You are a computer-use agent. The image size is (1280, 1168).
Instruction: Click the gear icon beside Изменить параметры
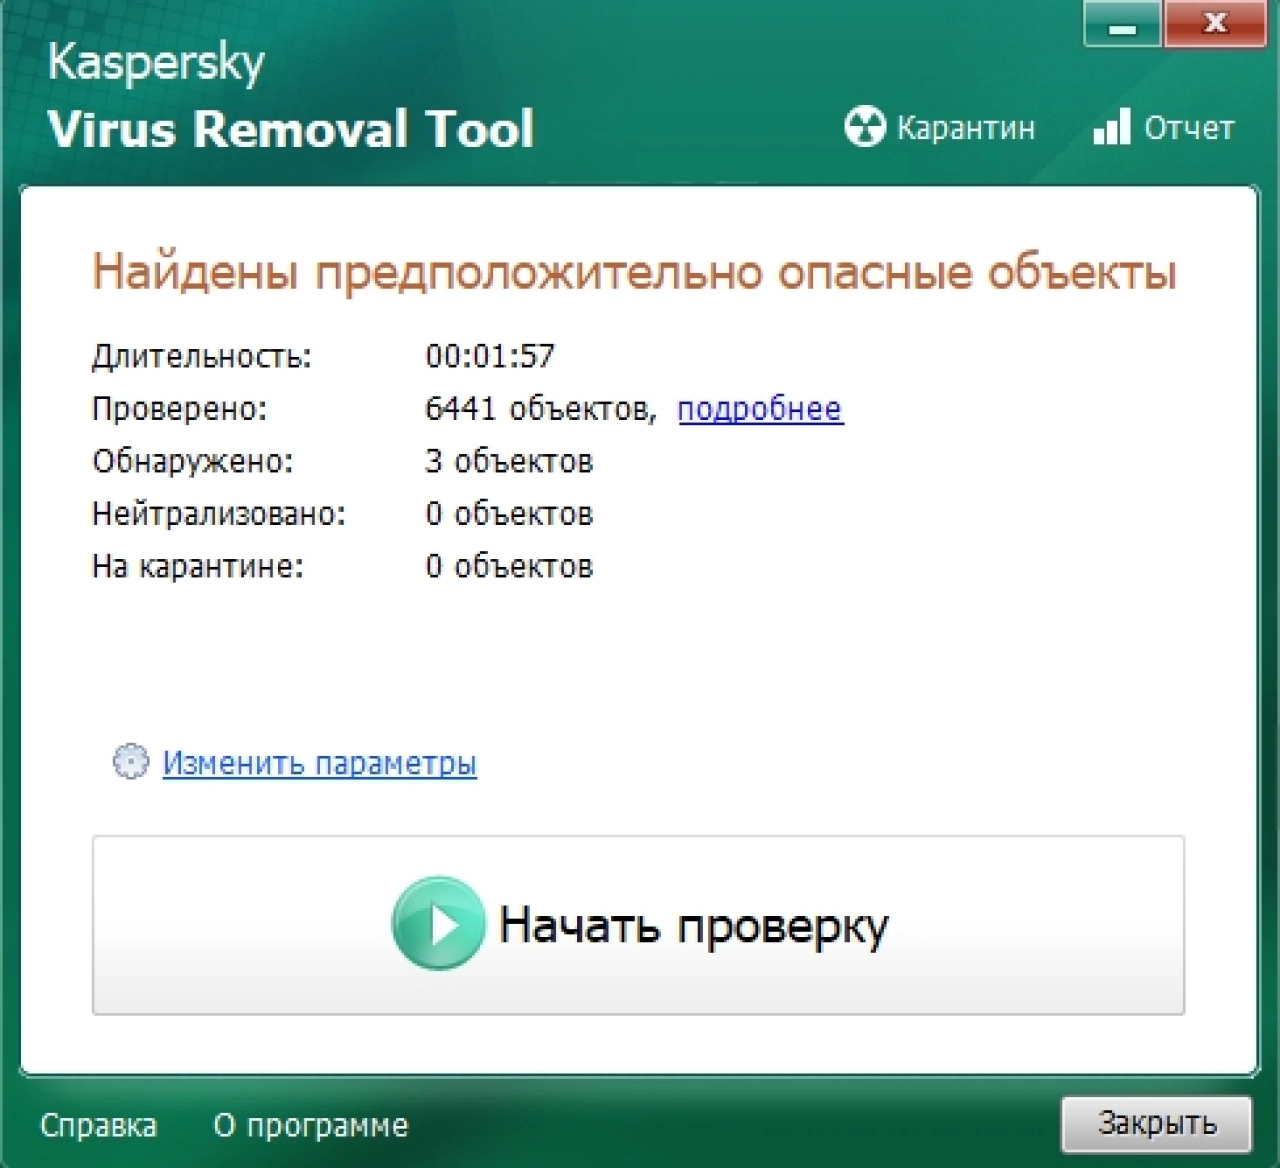[130, 762]
